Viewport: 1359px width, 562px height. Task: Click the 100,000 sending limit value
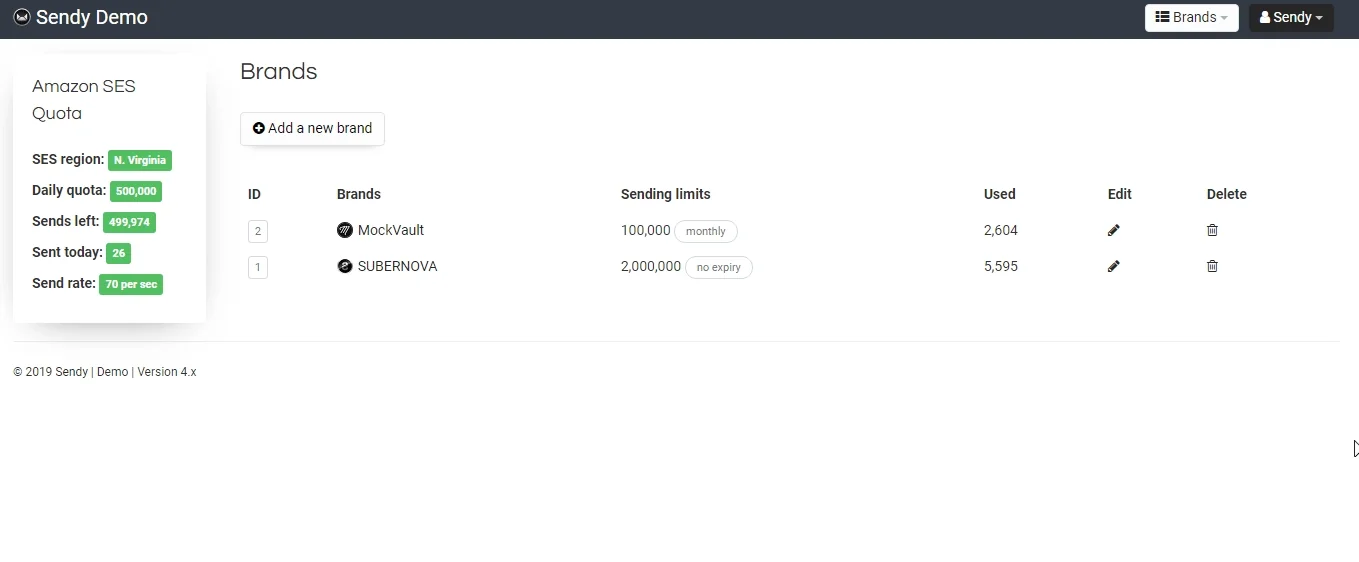[x=646, y=230]
